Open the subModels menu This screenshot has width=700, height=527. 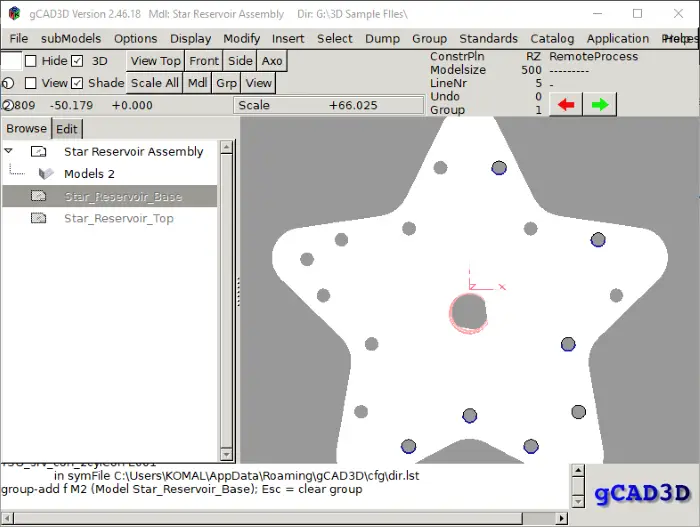click(71, 39)
